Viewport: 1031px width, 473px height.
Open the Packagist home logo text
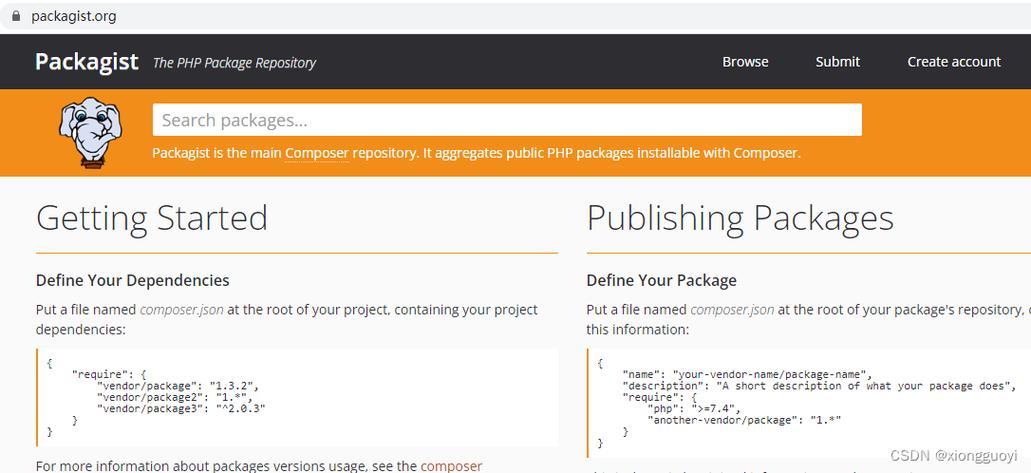pos(87,62)
